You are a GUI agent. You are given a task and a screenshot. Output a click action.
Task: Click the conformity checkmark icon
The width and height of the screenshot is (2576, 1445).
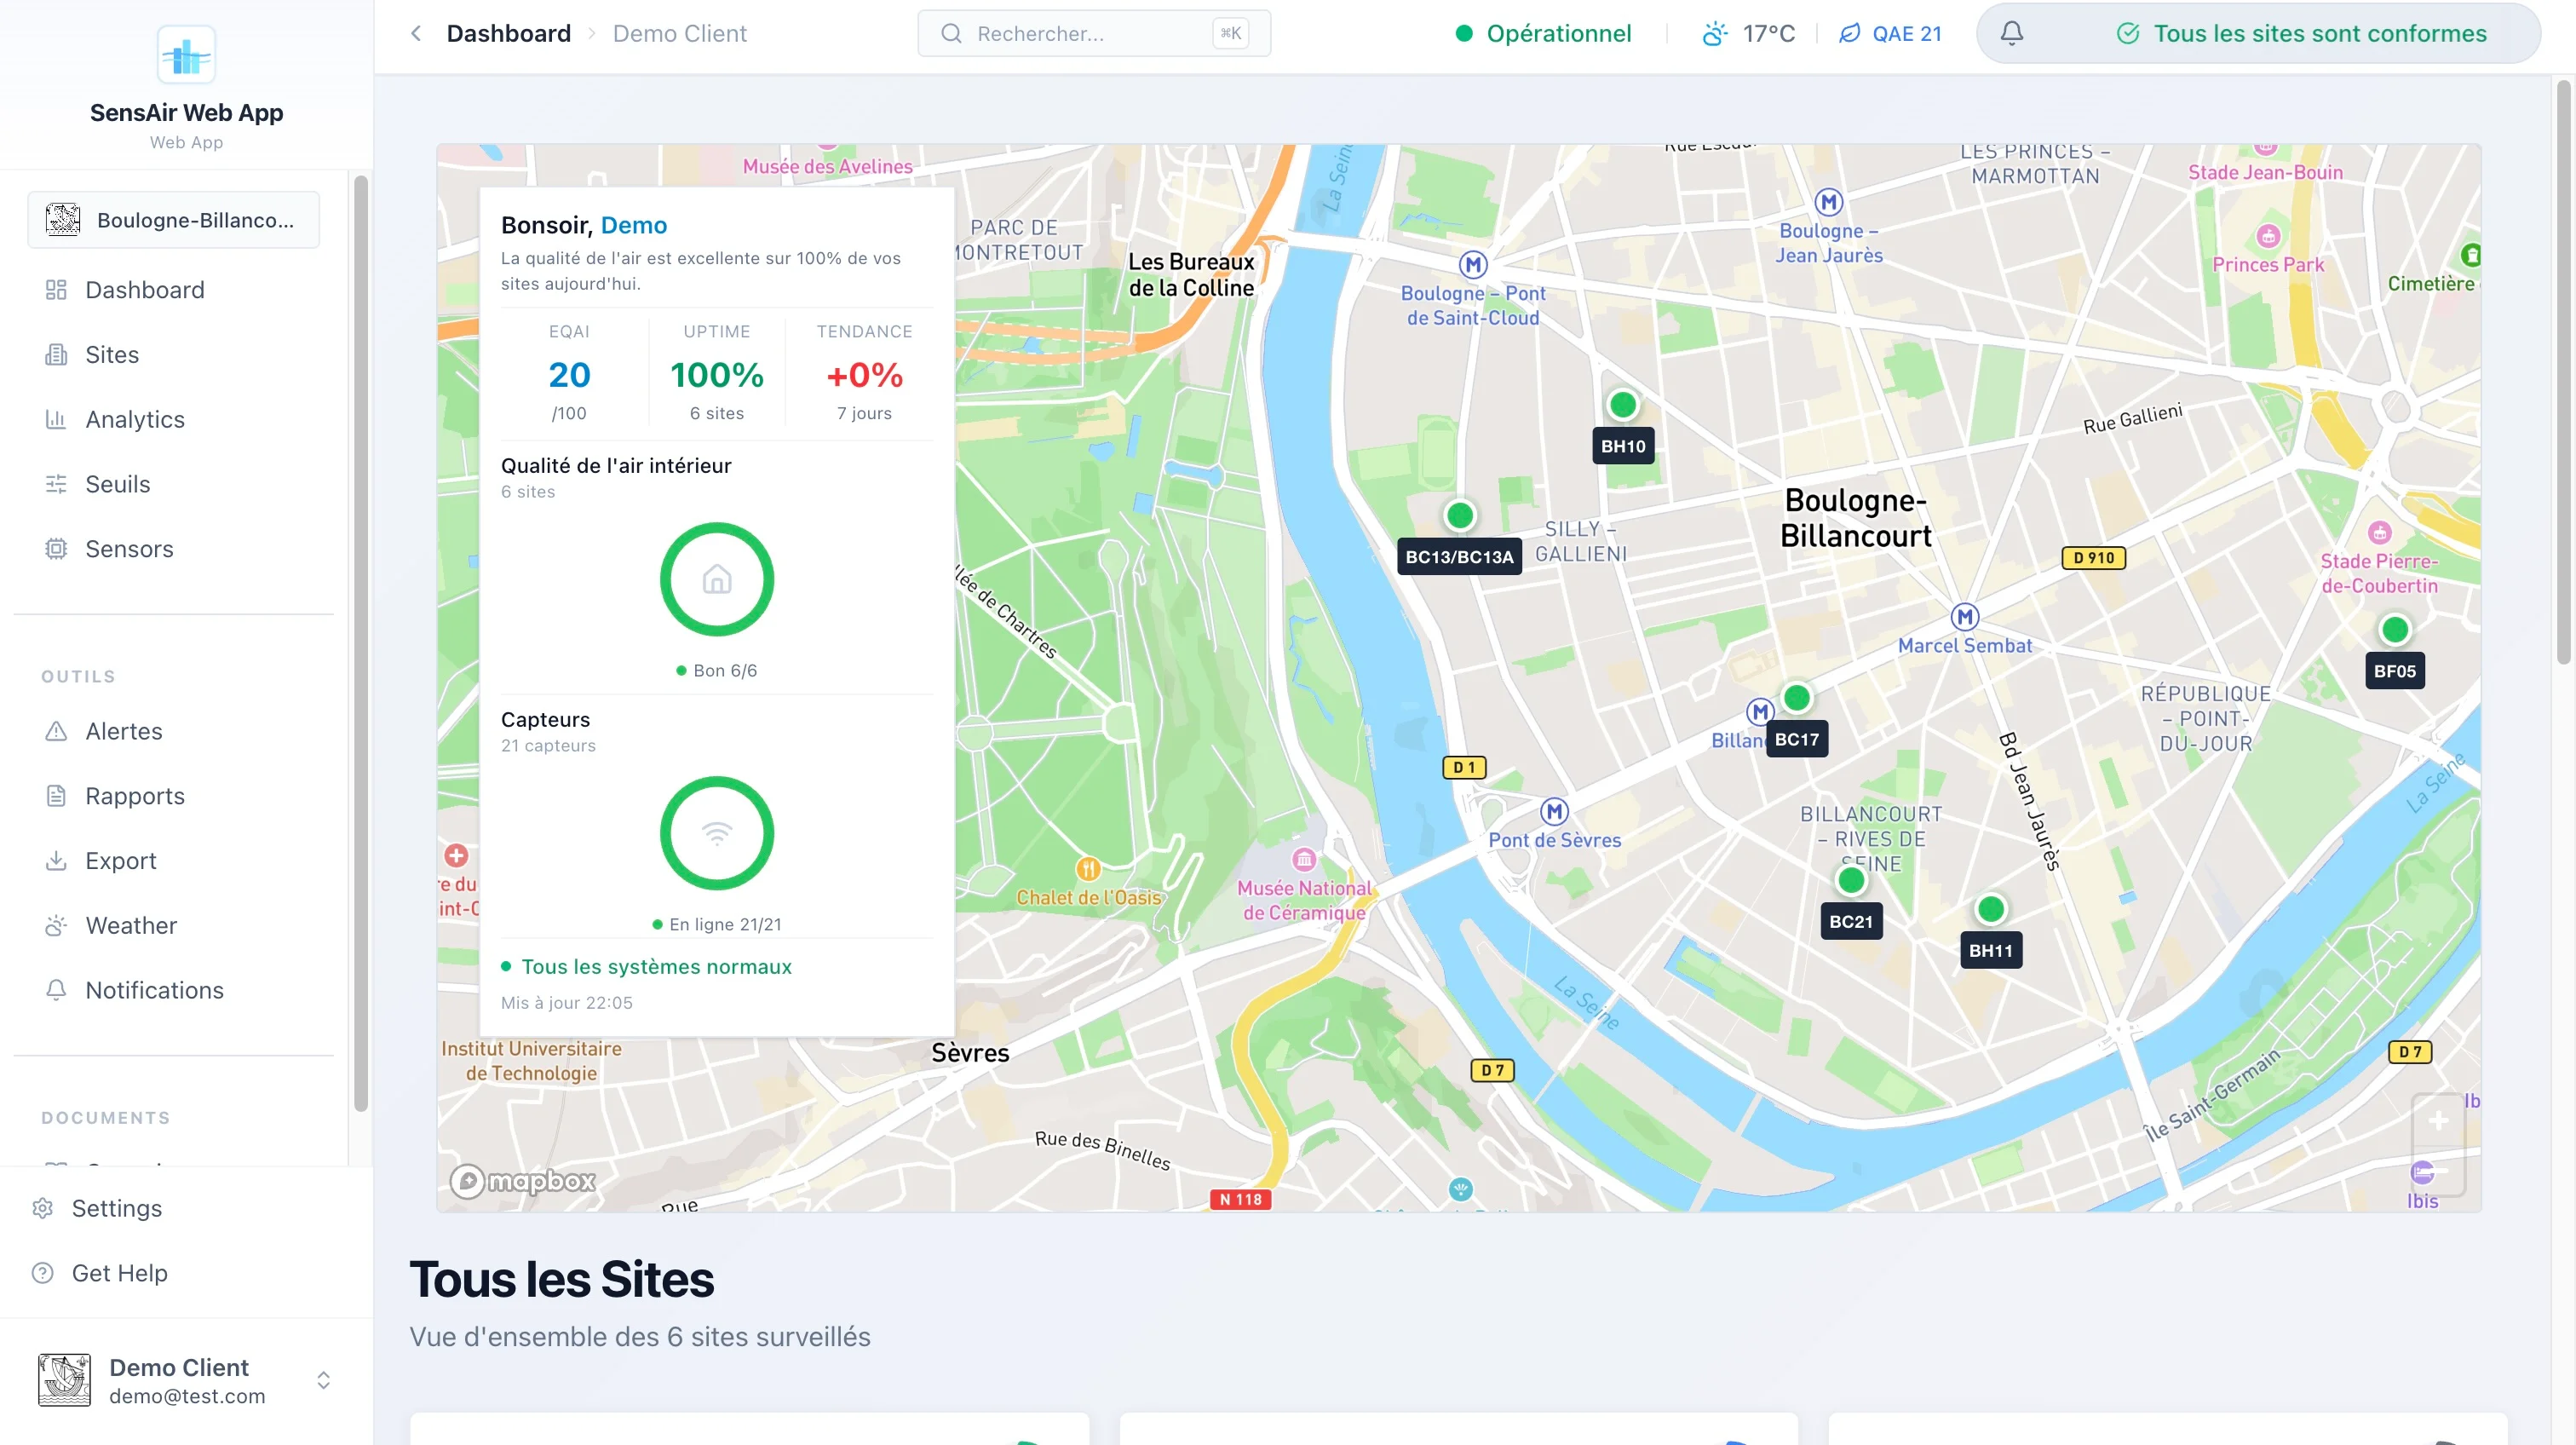pyautogui.click(x=2128, y=33)
